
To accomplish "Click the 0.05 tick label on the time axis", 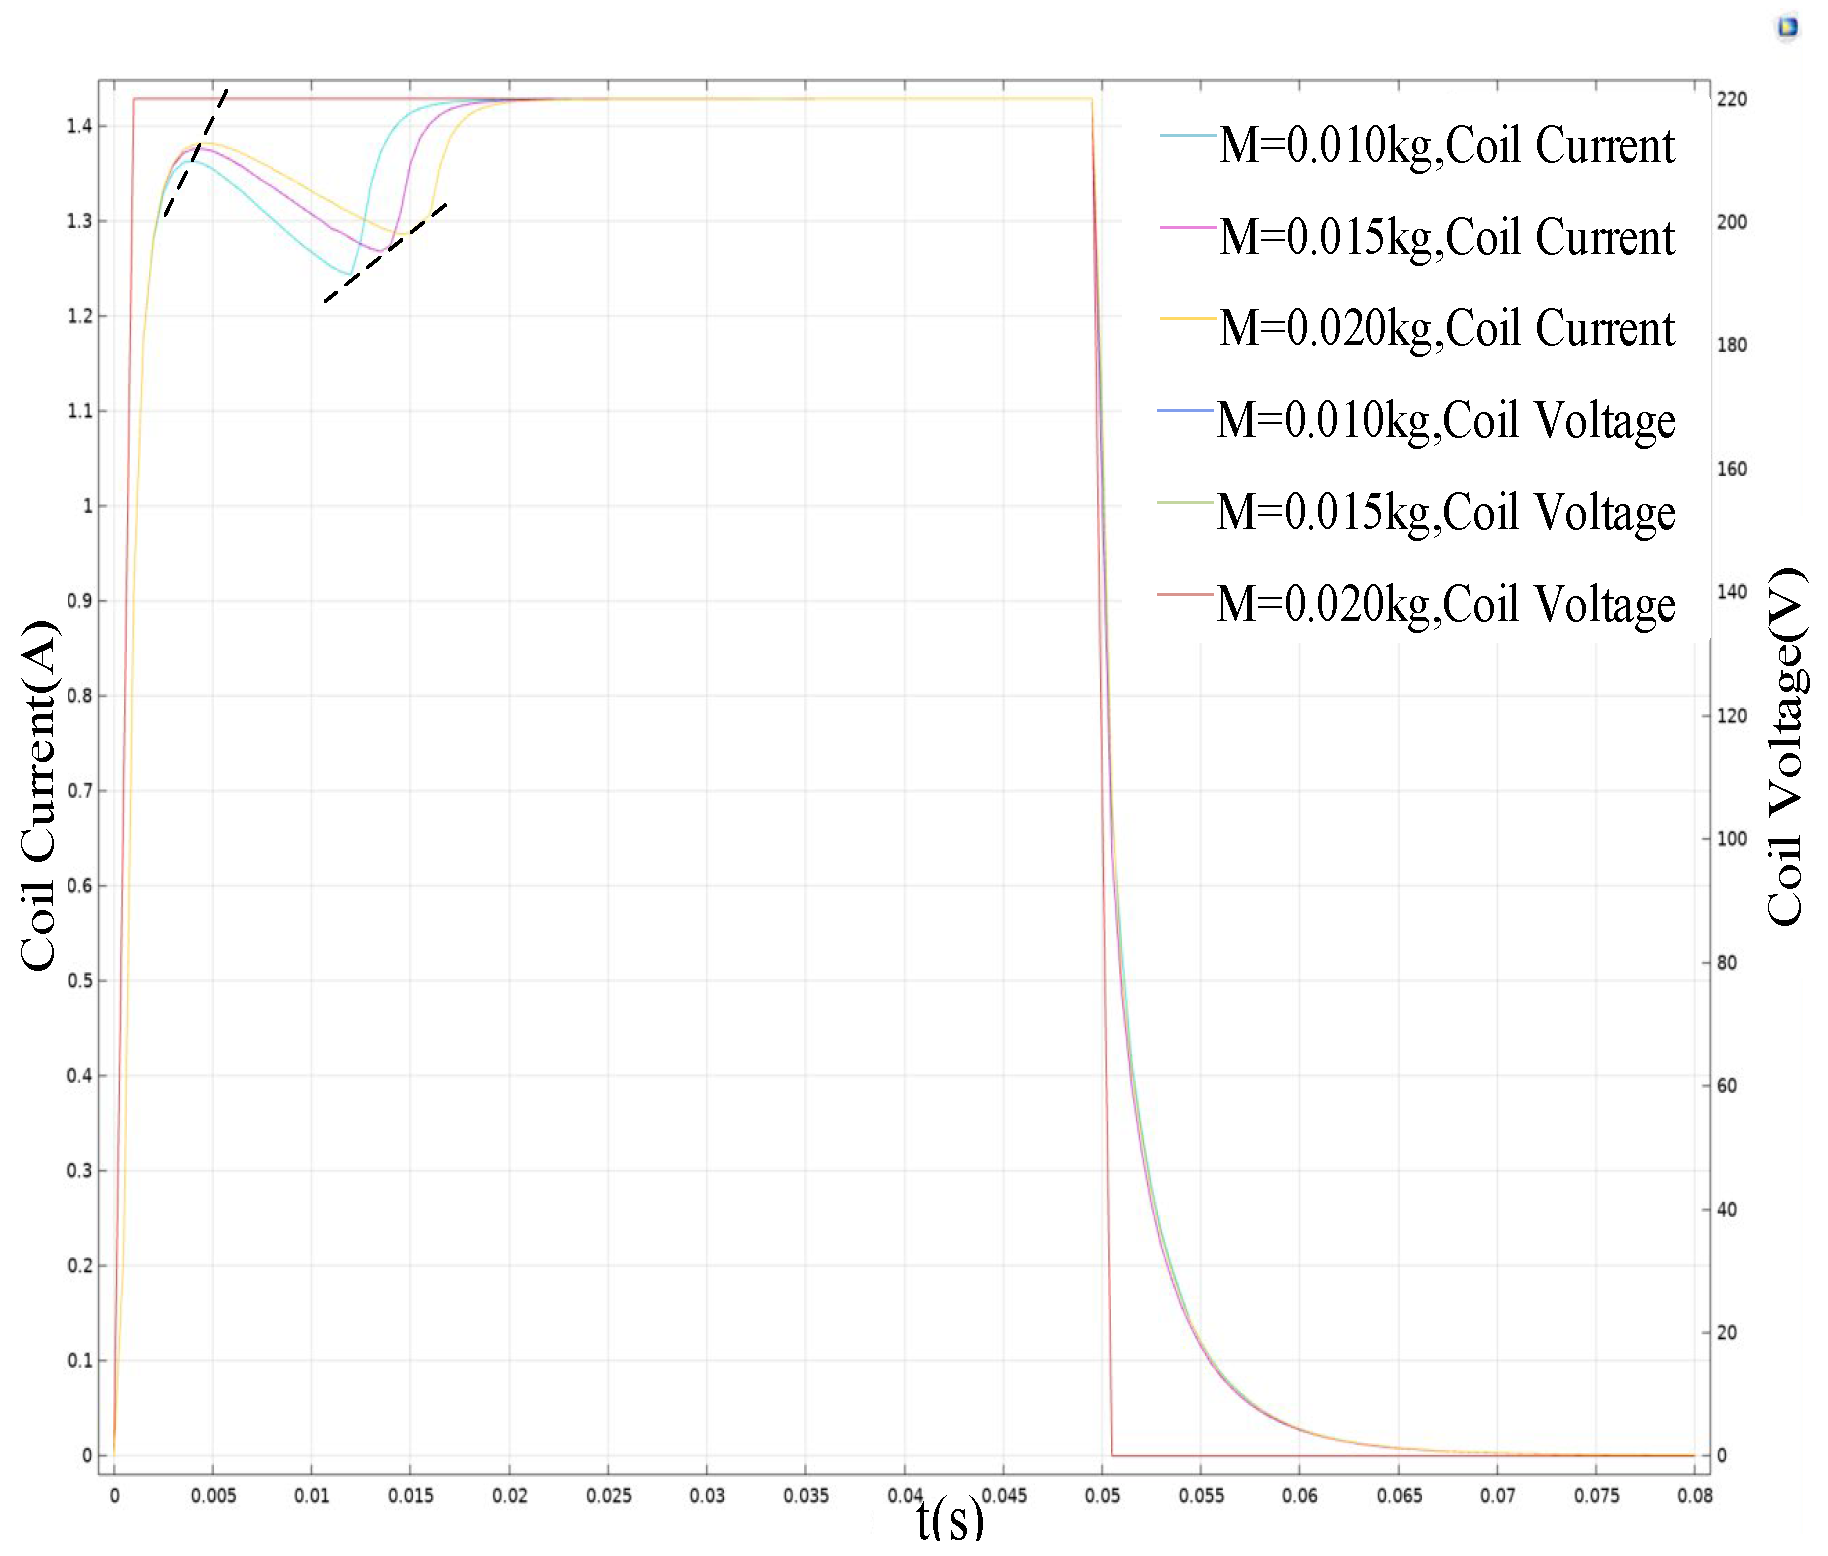I will point(1102,1496).
